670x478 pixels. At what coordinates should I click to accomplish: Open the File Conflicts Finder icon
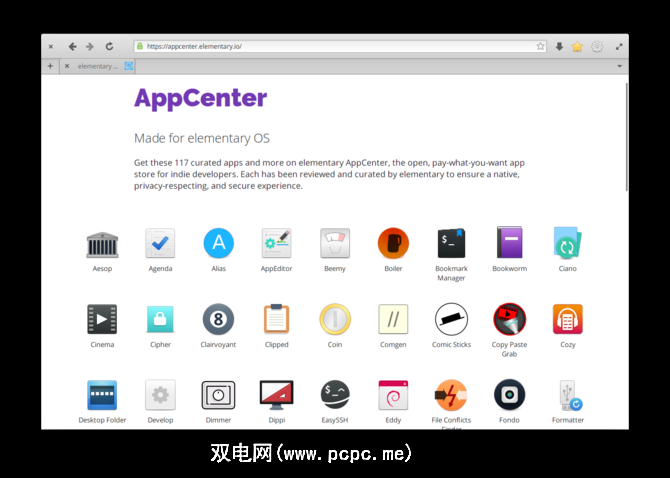451,395
